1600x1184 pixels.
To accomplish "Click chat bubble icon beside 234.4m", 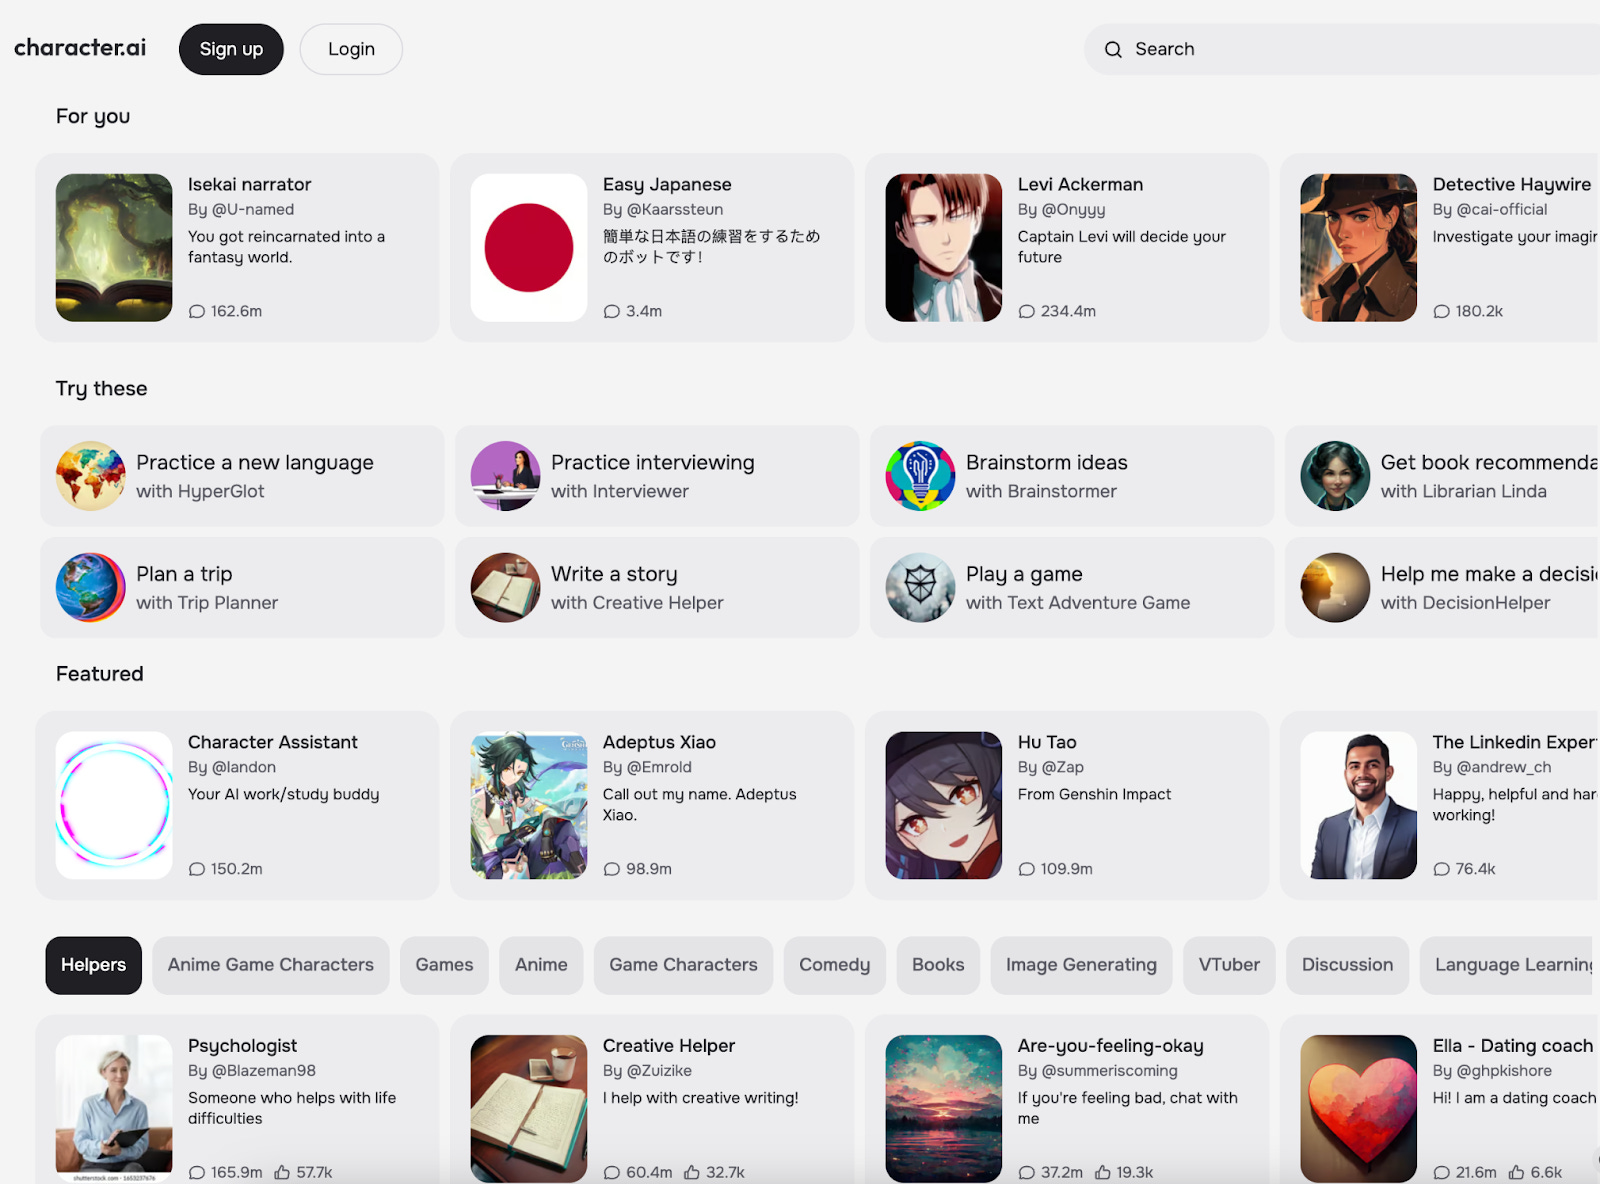I will (1027, 312).
